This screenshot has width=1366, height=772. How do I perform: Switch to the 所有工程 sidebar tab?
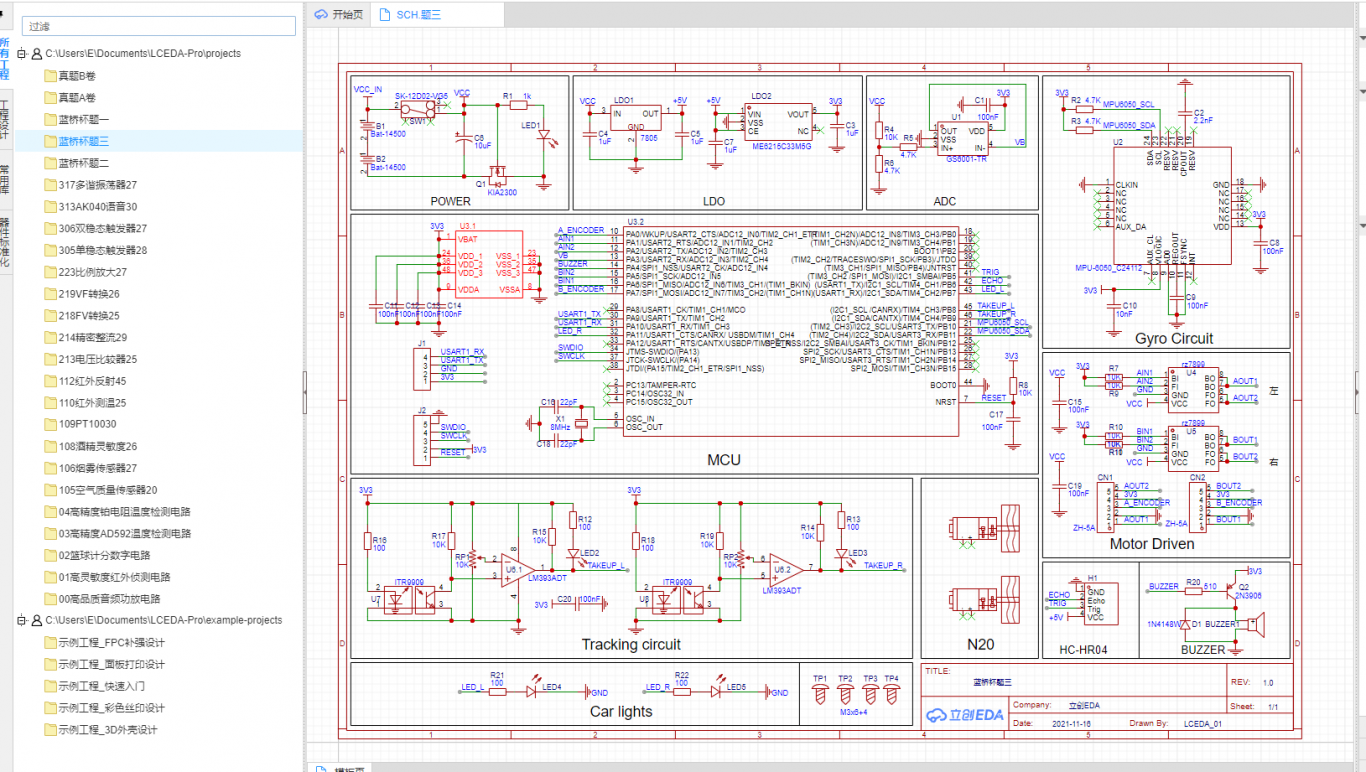click(x=4, y=60)
